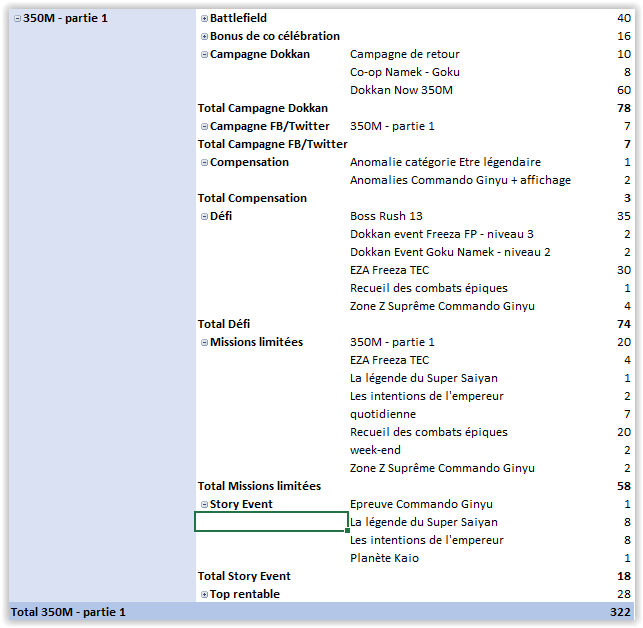
Task: Click 350M - partie 1 under Campagne FB/Twitter
Action: pos(392,126)
